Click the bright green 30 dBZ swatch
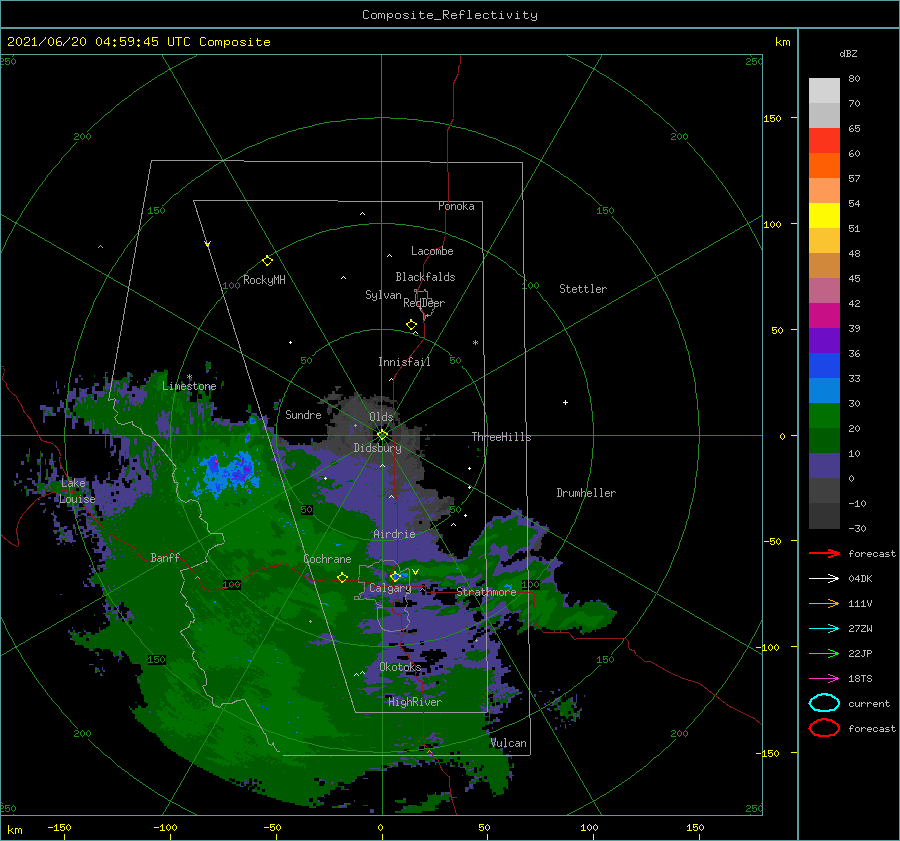 tap(824, 416)
